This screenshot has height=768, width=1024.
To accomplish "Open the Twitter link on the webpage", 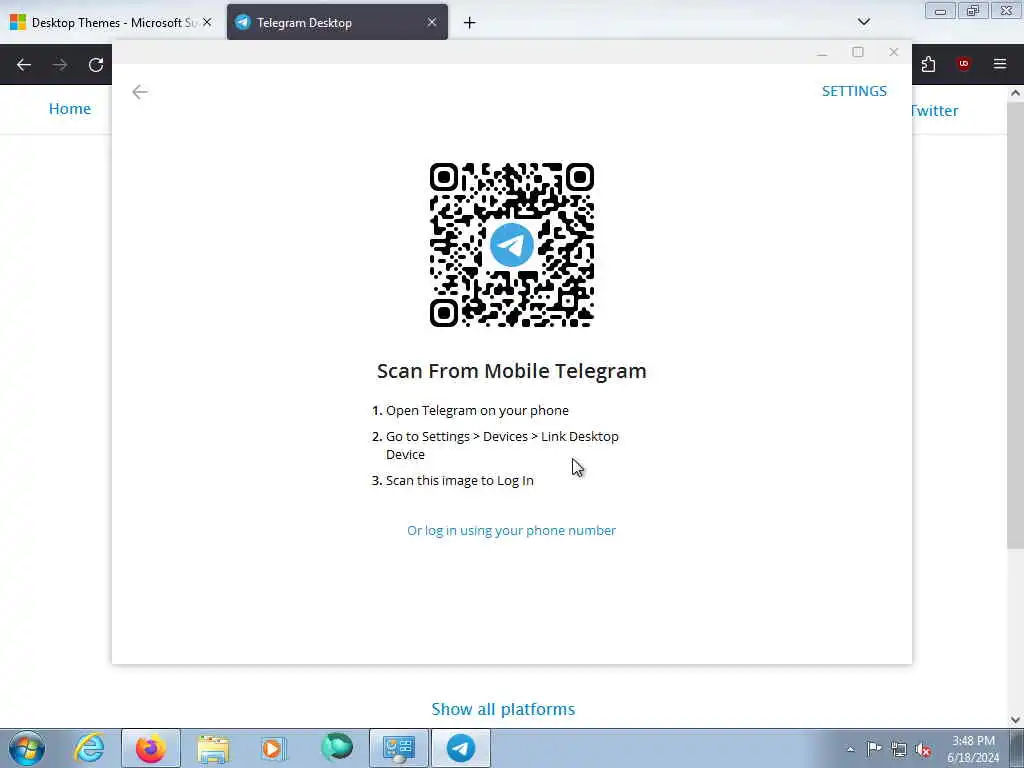I will [x=934, y=110].
